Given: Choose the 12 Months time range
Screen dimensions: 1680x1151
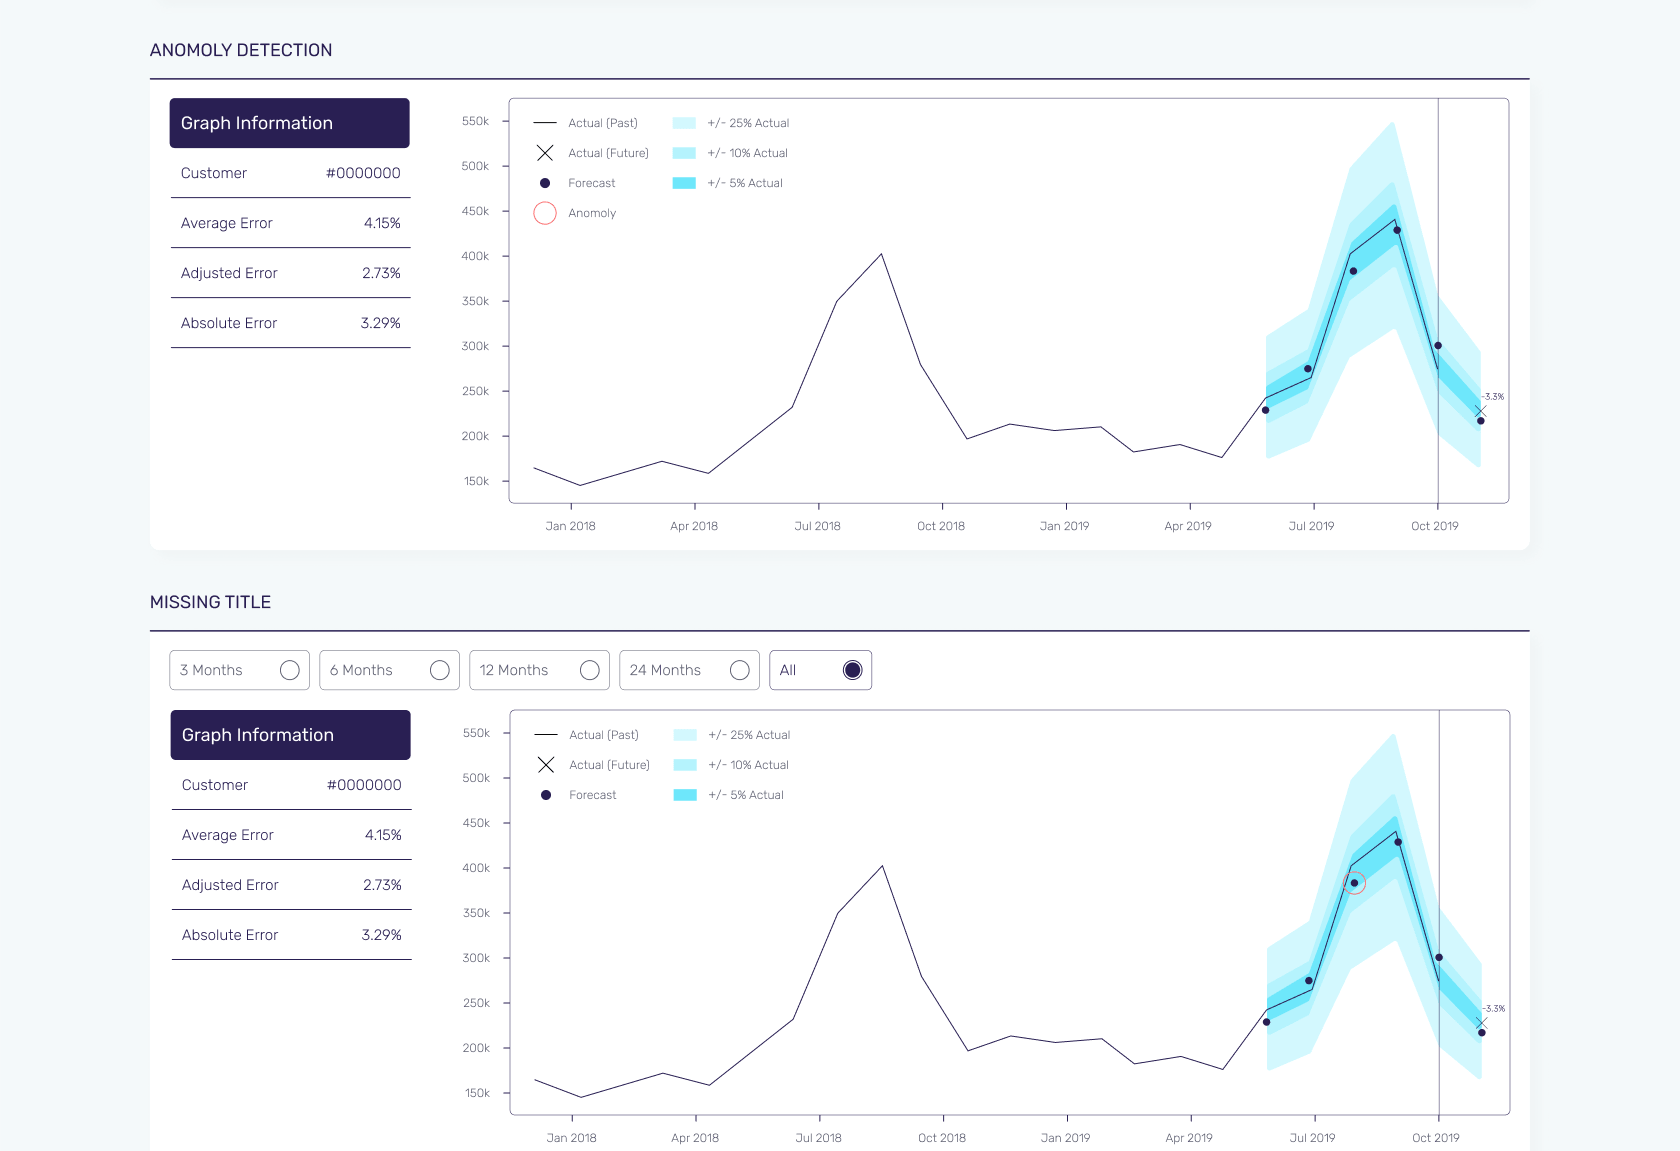Looking at the screenshot, I should (x=539, y=670).
